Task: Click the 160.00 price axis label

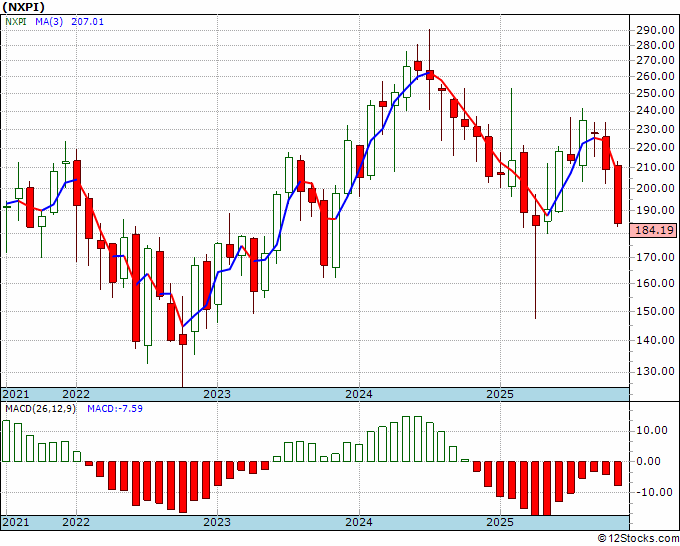Action: (x=655, y=283)
